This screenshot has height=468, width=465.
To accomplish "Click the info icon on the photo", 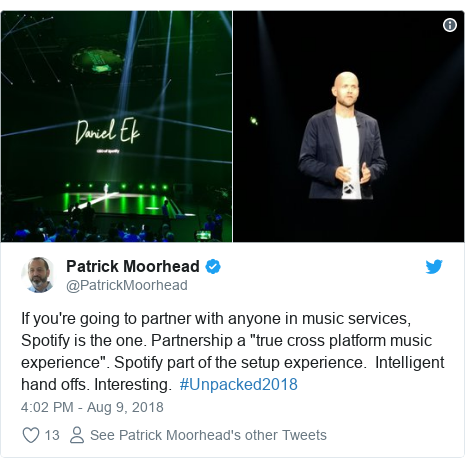I will coord(450,25).
